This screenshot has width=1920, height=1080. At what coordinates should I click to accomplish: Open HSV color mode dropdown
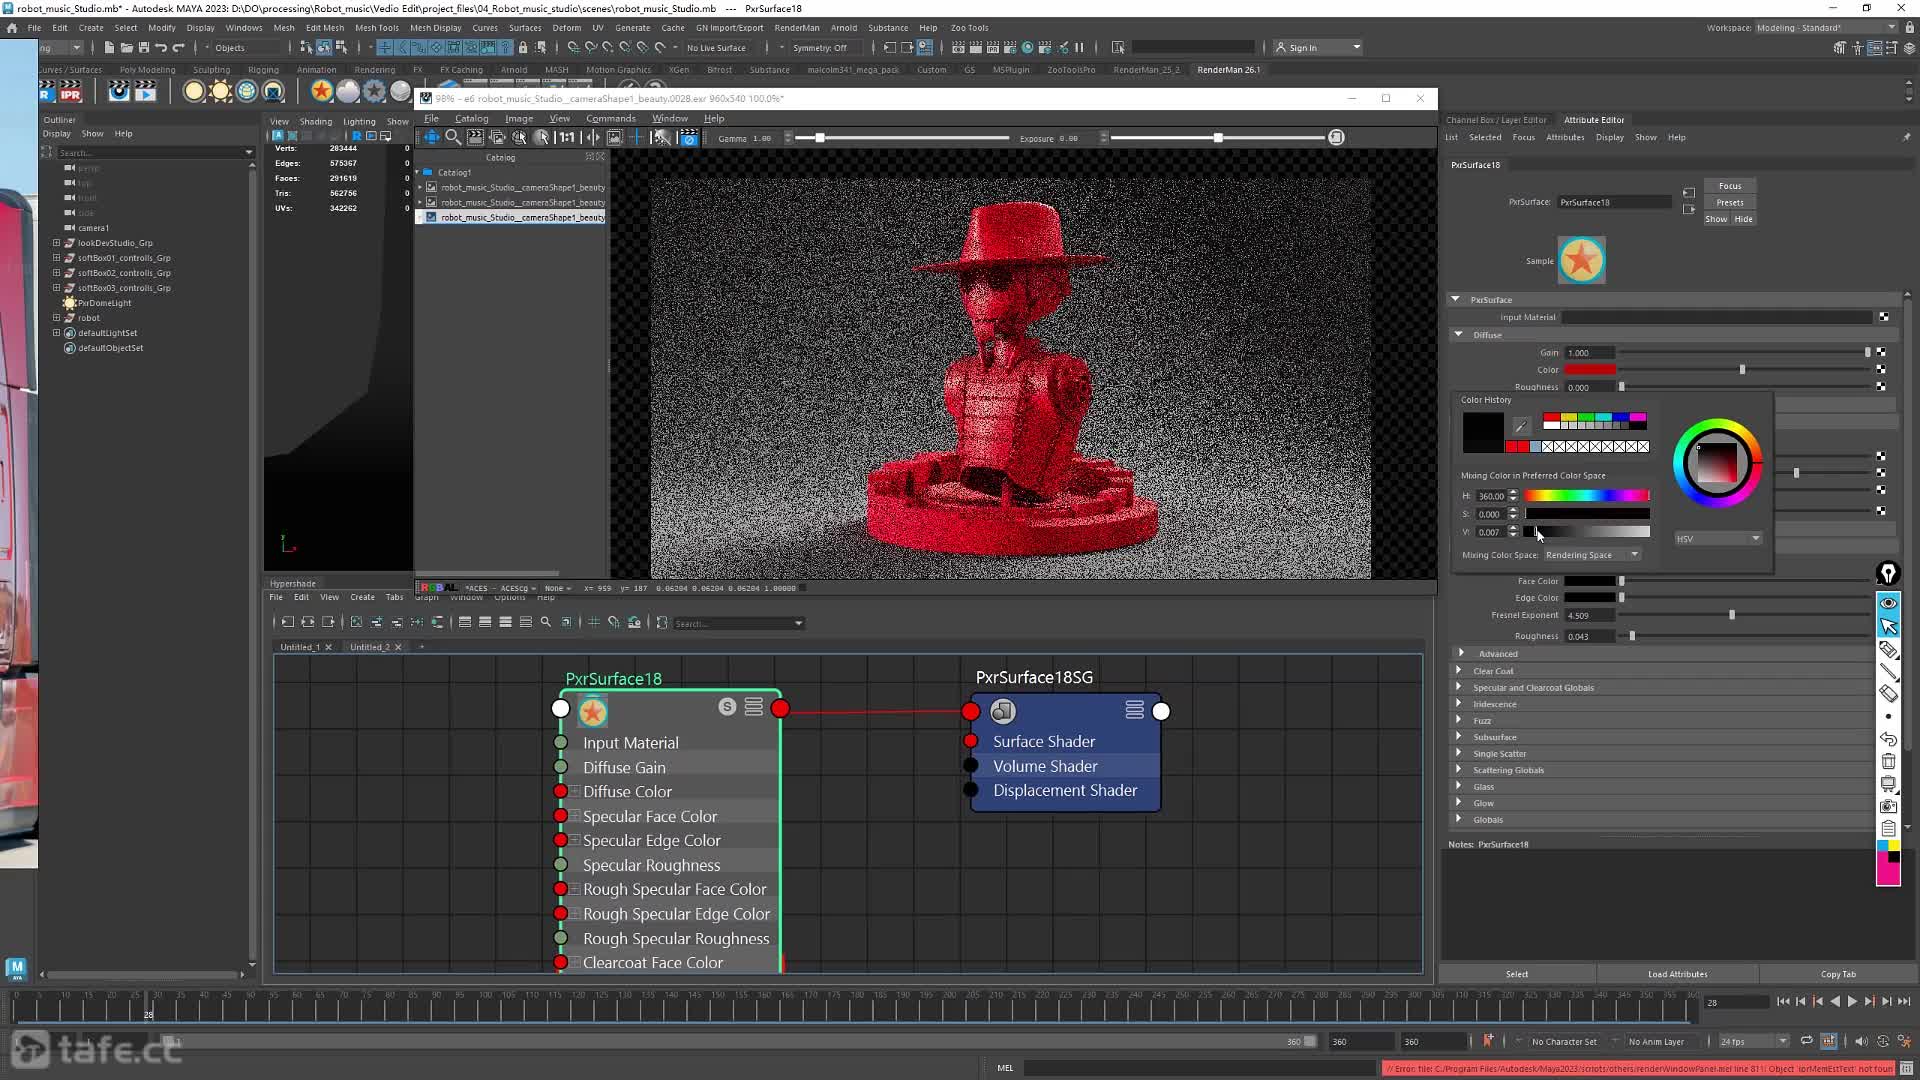coord(1718,538)
